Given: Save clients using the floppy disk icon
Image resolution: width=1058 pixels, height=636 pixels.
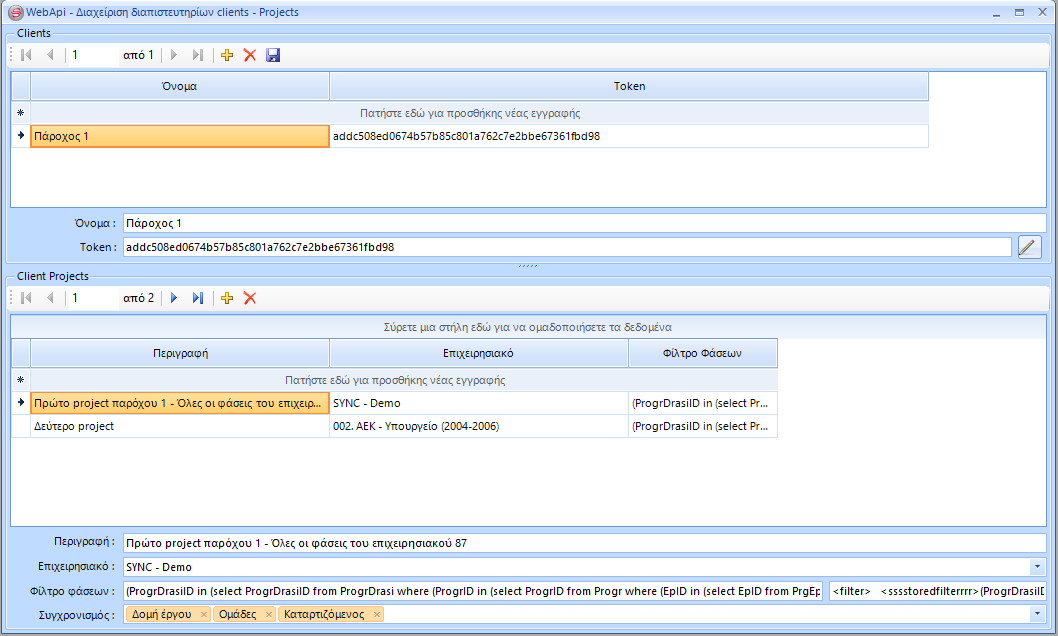Looking at the screenshot, I should pyautogui.click(x=273, y=55).
